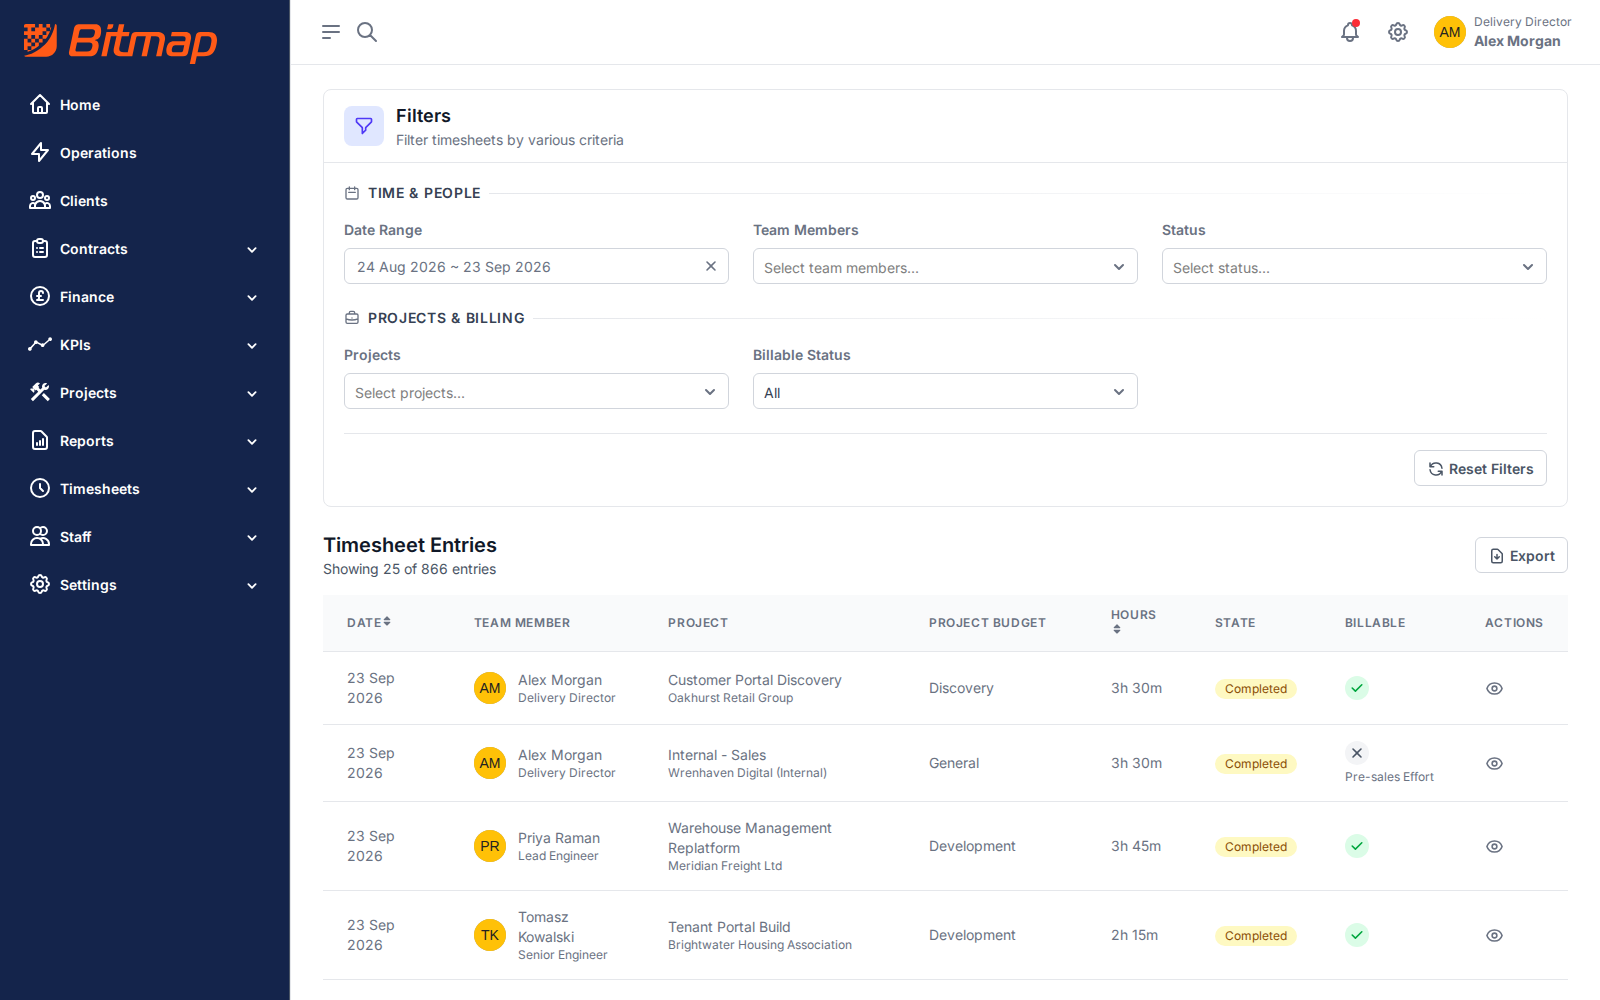1600x1000 pixels.
Task: Click the Projects tools icon
Action: click(x=40, y=392)
